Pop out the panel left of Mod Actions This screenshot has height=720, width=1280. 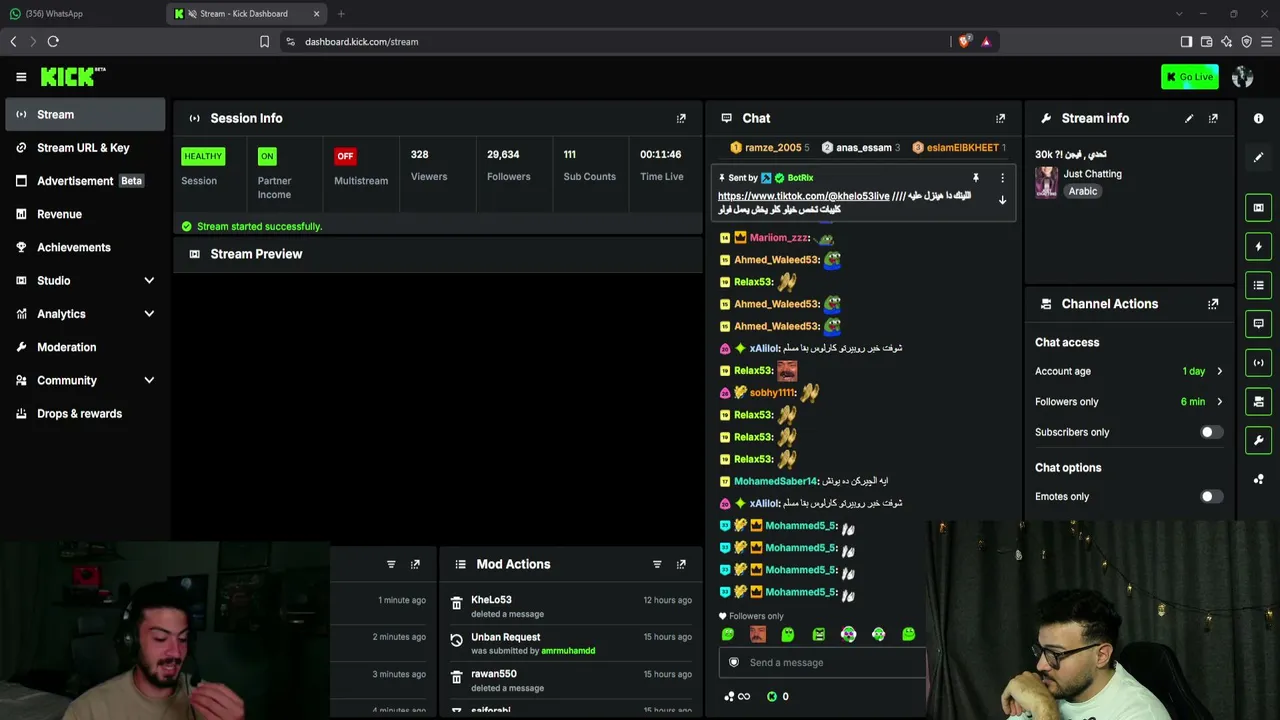[x=415, y=564]
